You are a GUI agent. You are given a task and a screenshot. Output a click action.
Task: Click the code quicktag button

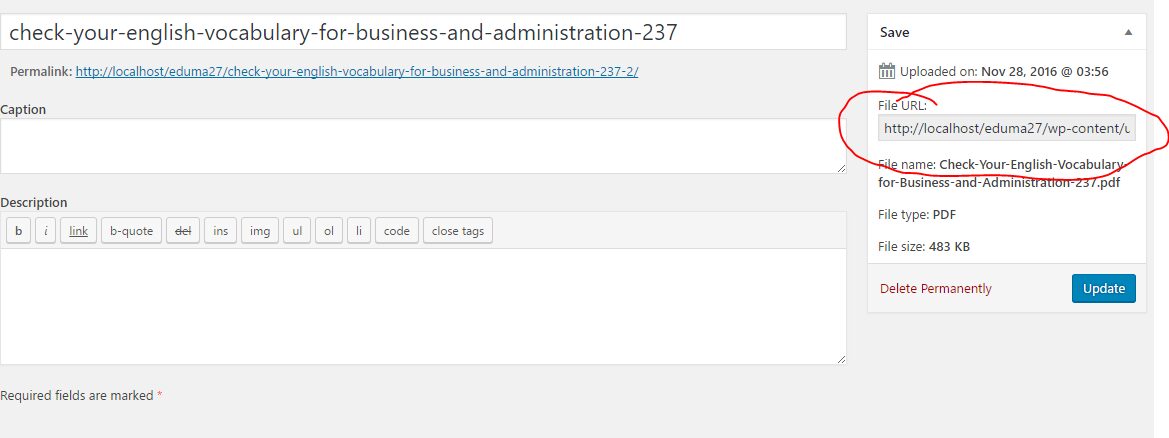coord(396,231)
